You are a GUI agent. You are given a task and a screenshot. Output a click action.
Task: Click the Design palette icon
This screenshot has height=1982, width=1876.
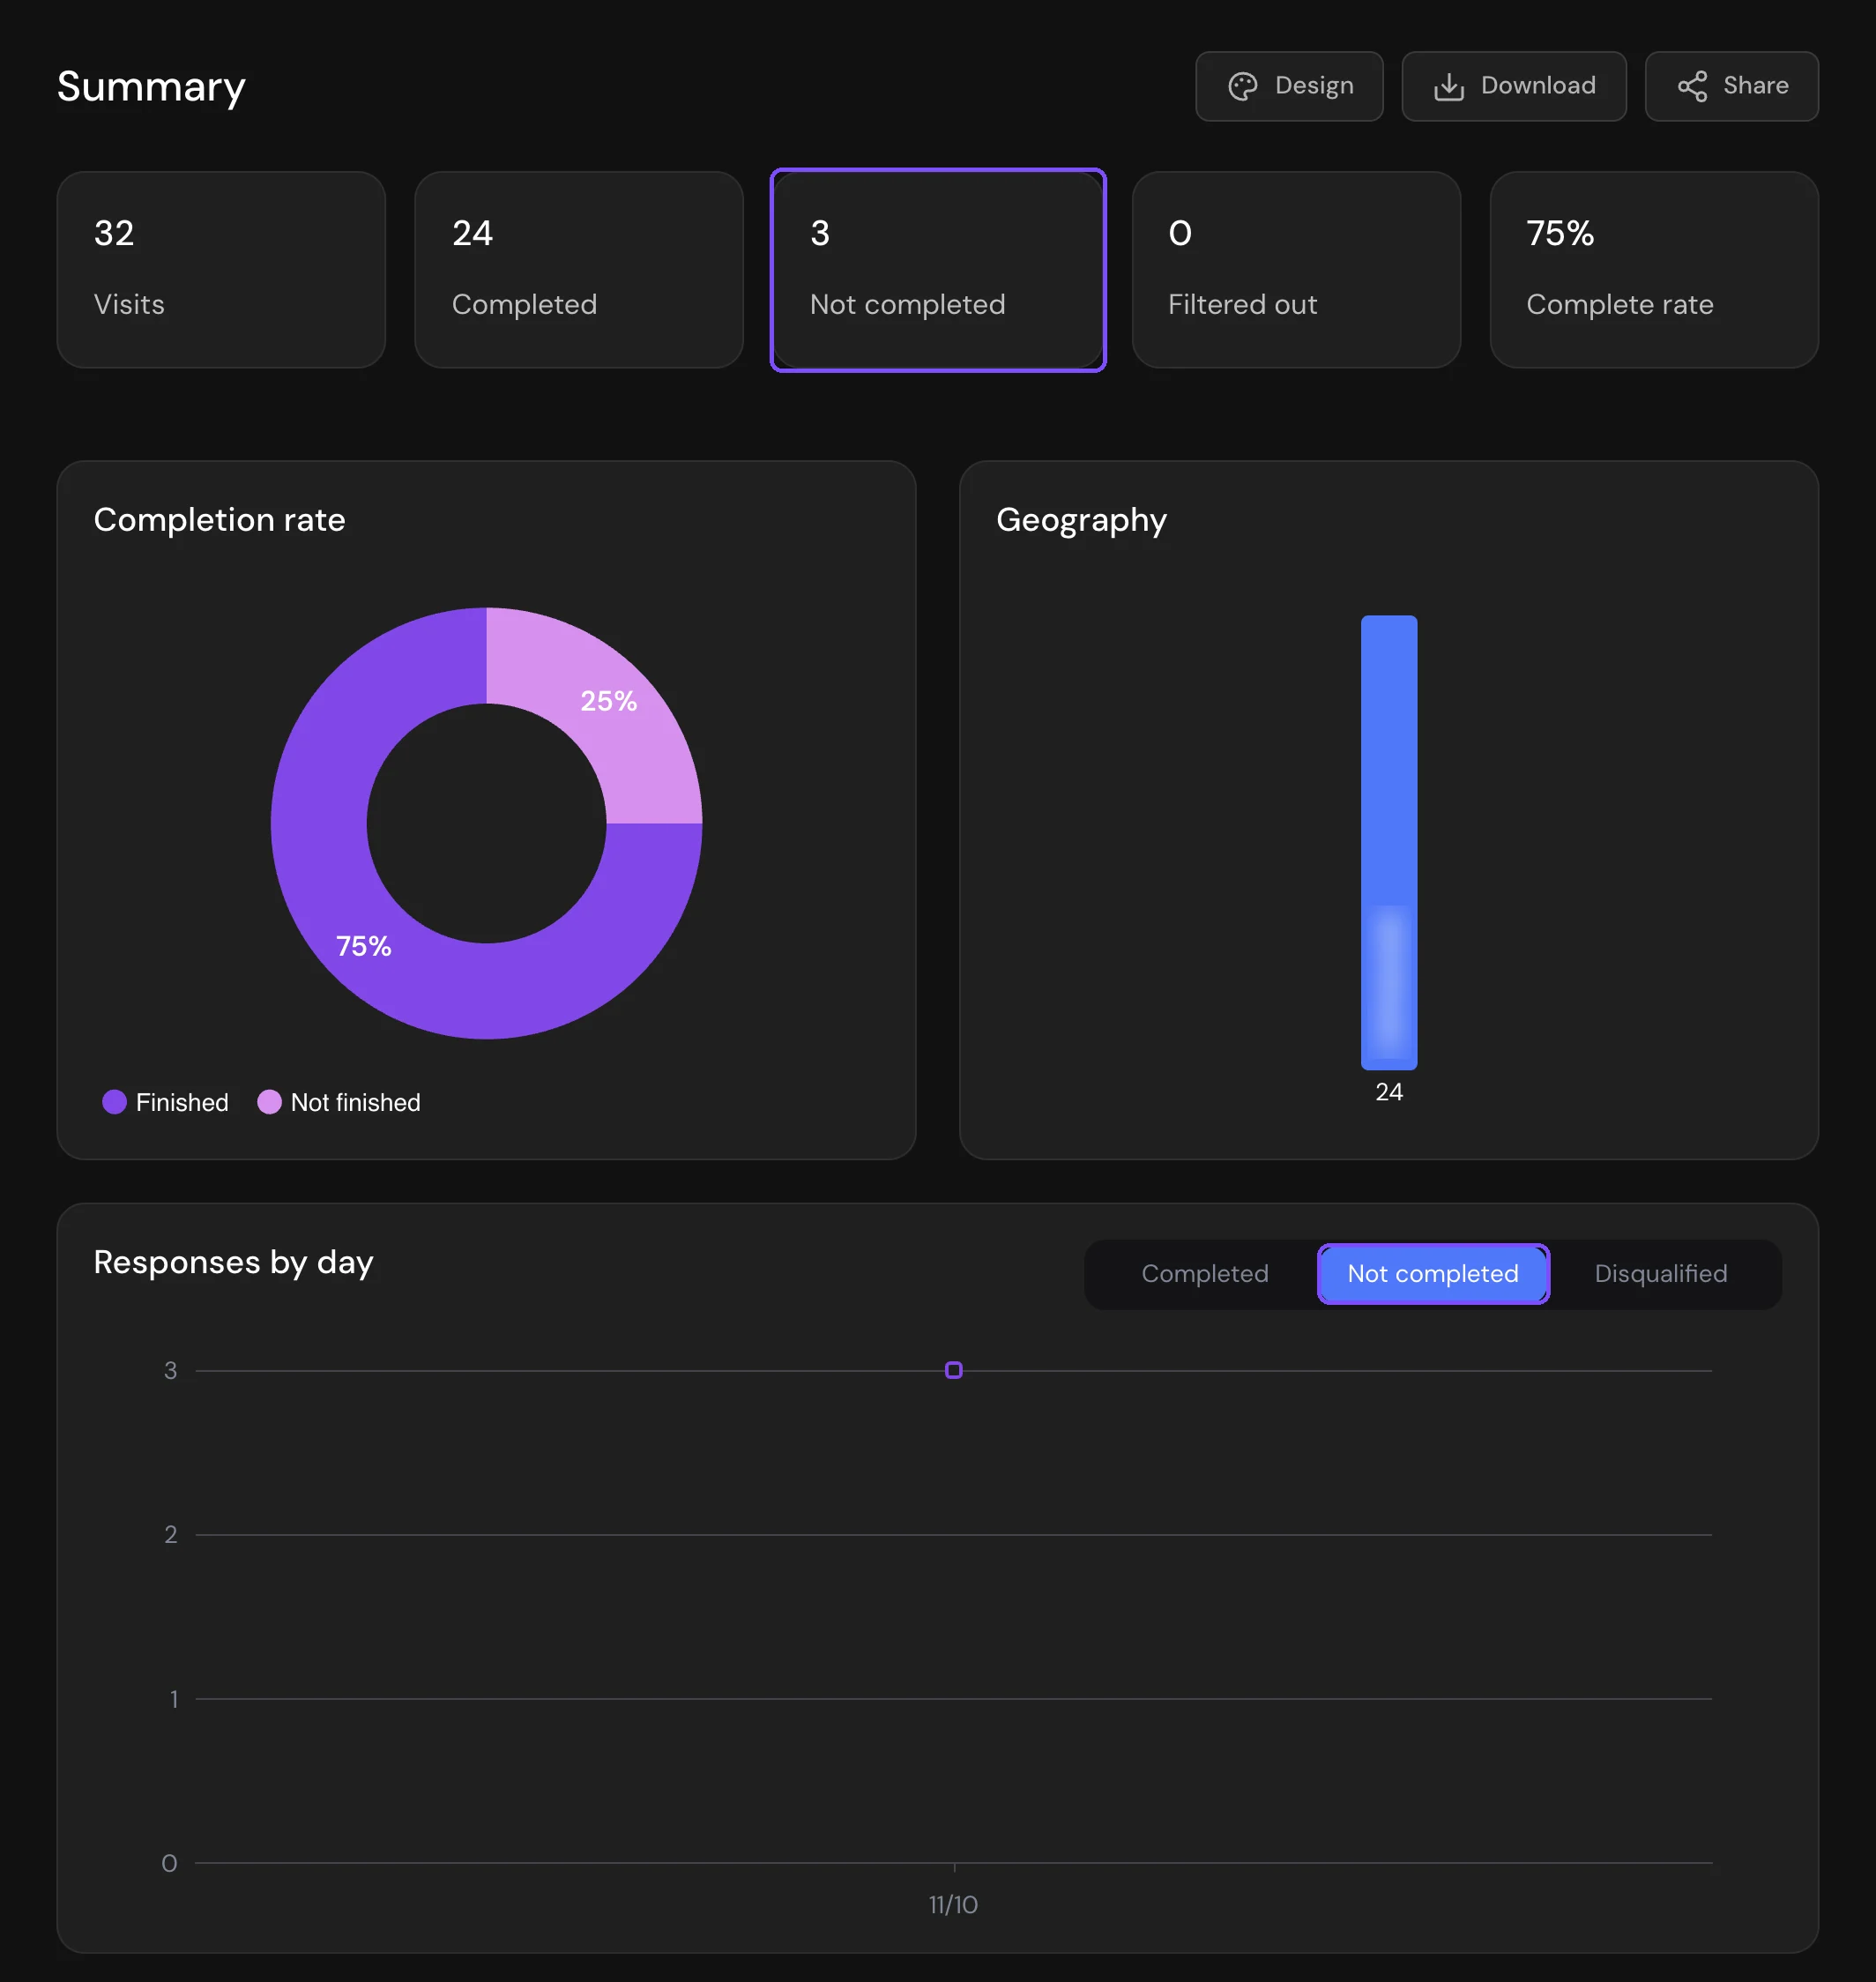[1242, 87]
